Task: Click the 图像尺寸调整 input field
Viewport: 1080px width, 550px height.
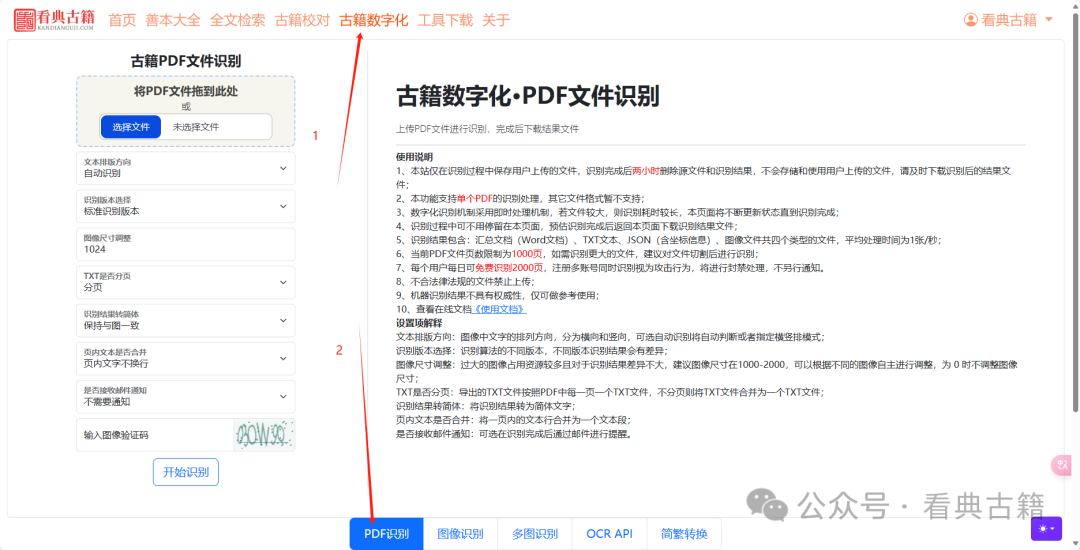Action: coord(186,244)
